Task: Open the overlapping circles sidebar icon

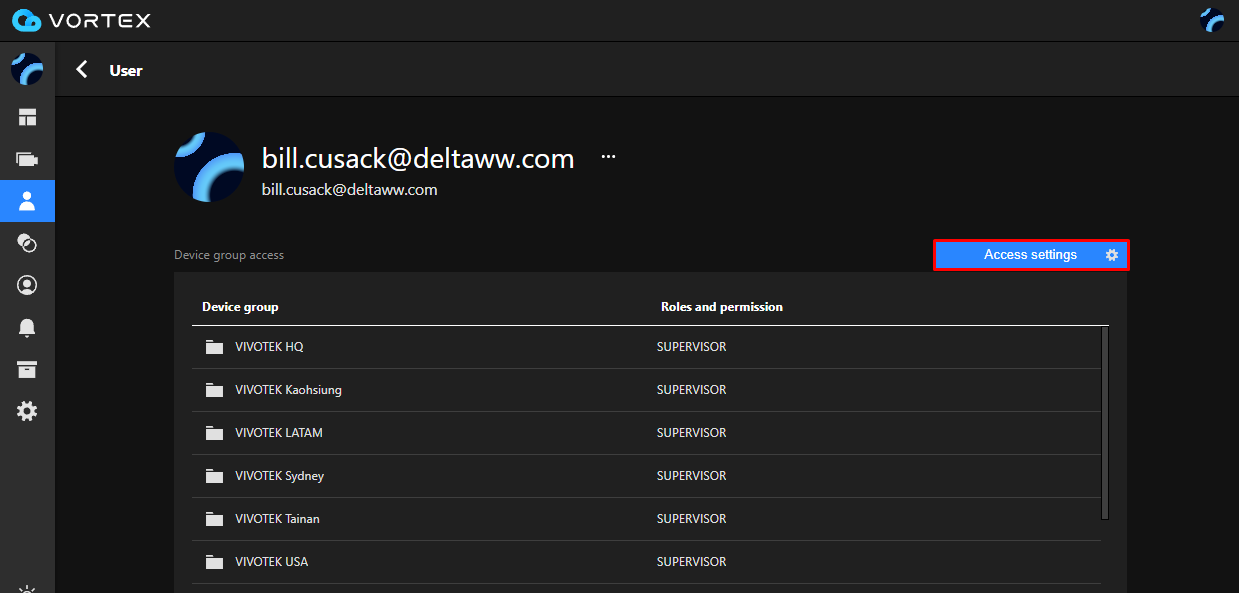Action: tap(27, 243)
